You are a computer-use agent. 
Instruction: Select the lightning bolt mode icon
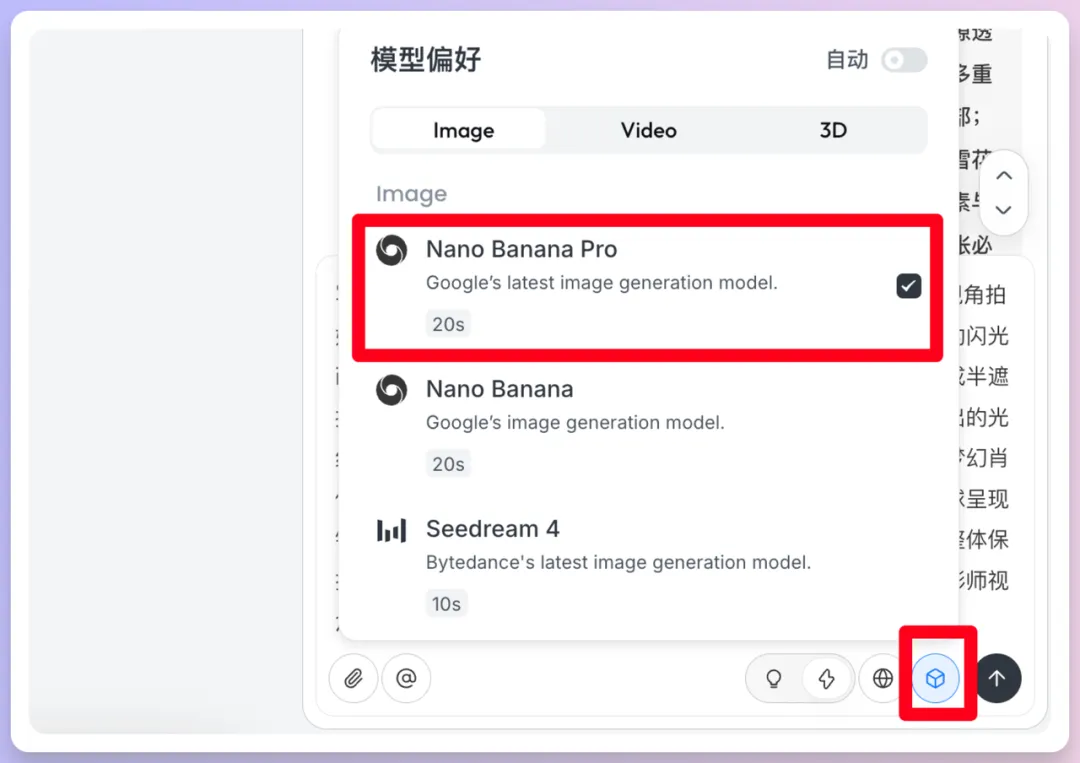[x=827, y=678]
